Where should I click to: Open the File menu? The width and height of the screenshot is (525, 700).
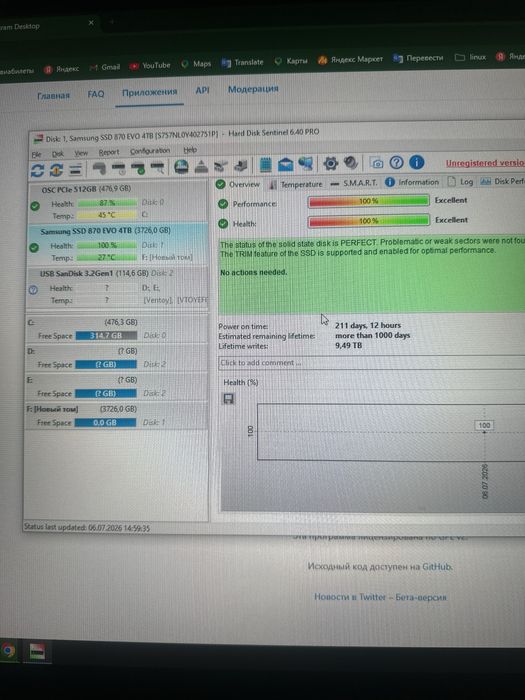pyautogui.click(x=36, y=154)
